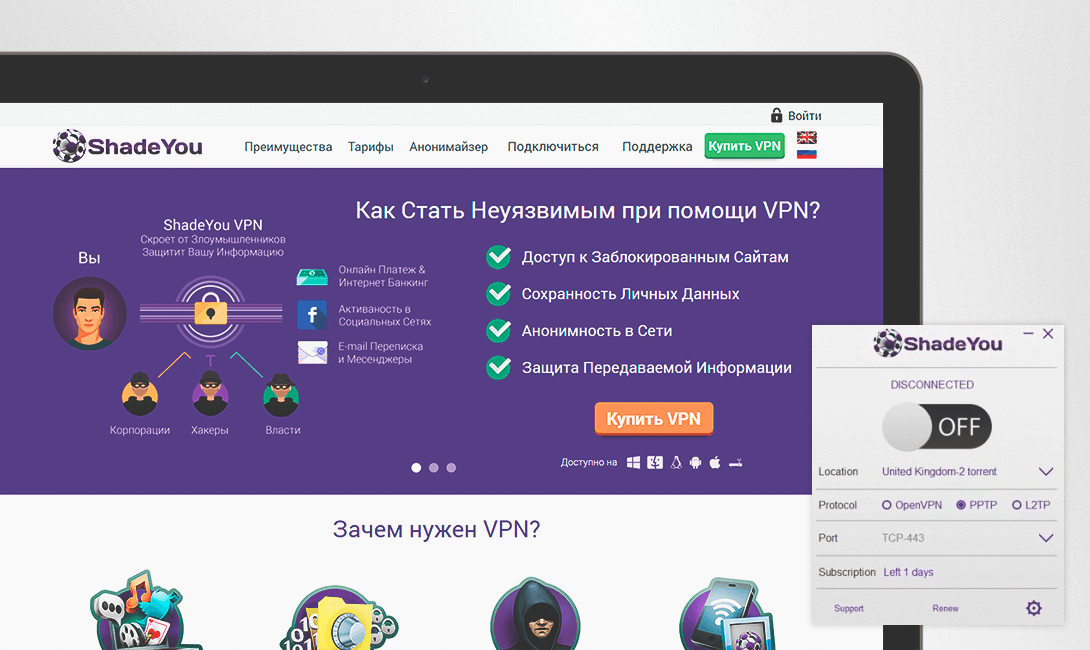Click the lock icon beside Войти

pyautogui.click(x=776, y=115)
